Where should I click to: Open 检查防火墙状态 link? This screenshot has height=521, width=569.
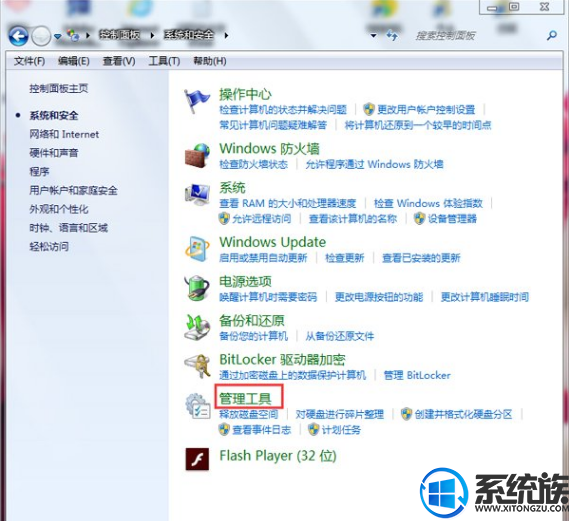point(253,164)
